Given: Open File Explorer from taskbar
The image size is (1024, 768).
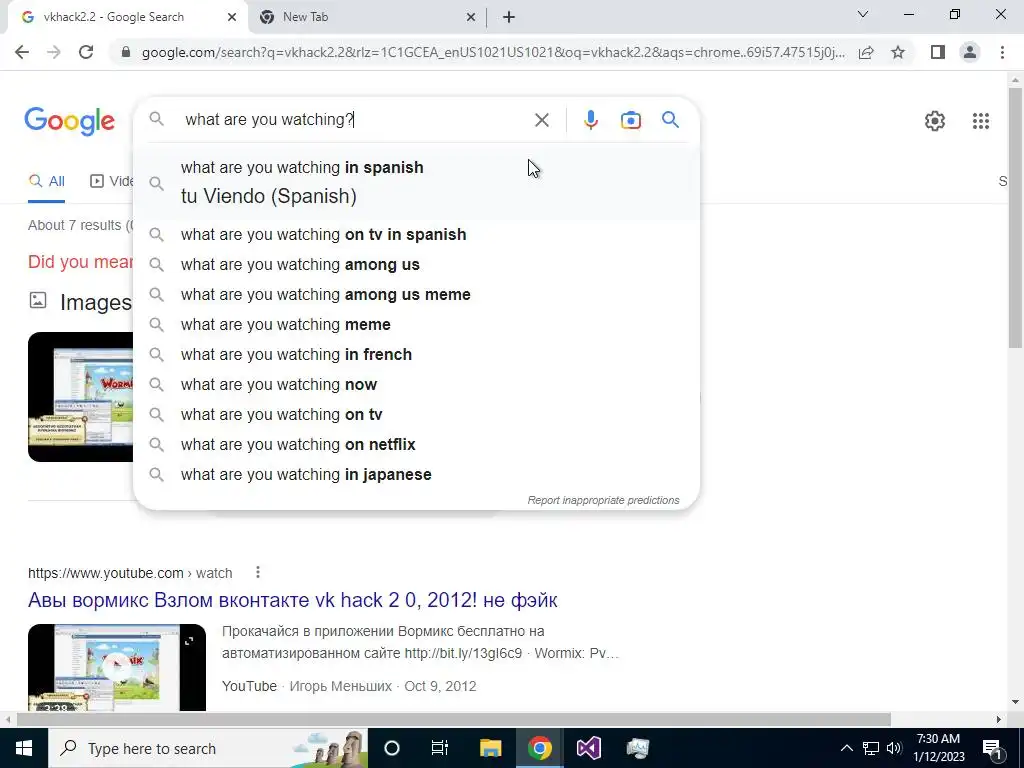Looking at the screenshot, I should [490, 748].
